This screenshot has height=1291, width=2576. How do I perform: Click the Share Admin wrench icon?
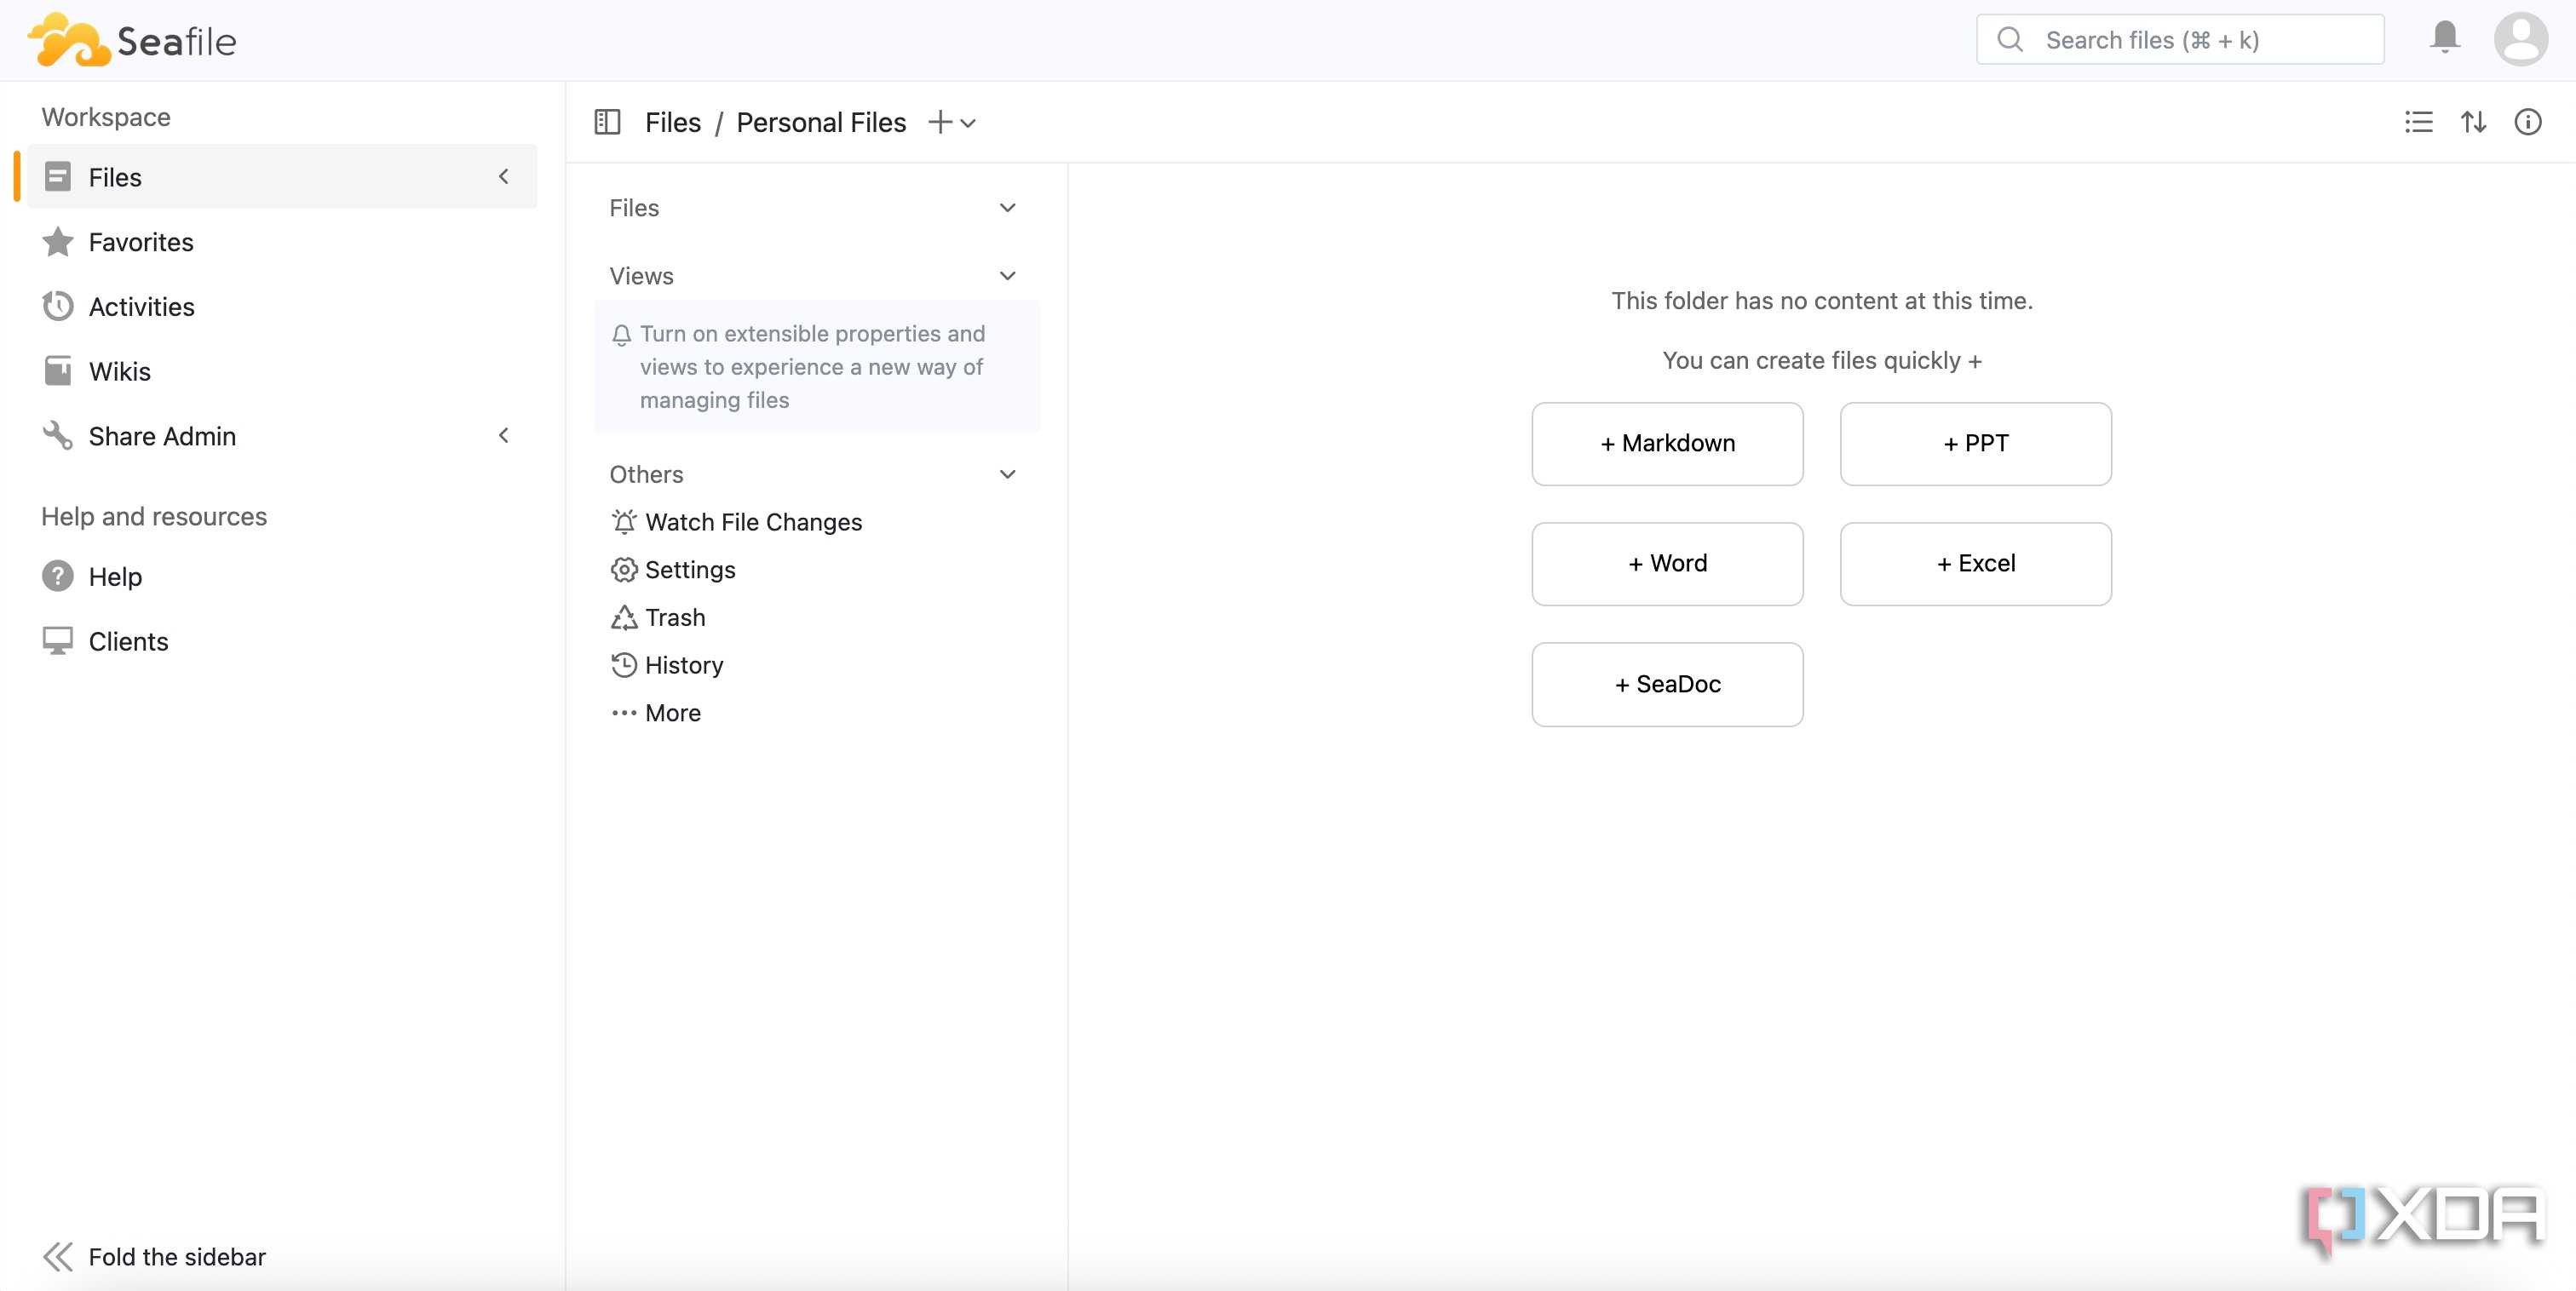pyautogui.click(x=58, y=435)
